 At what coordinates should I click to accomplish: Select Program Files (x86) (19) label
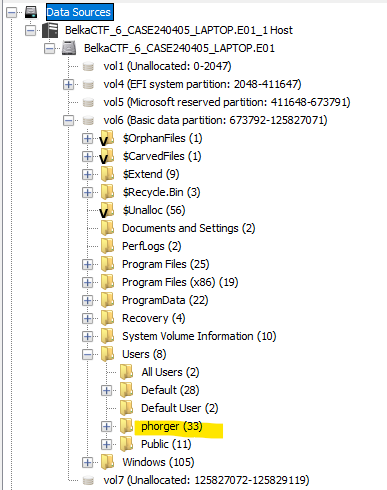tap(180, 282)
